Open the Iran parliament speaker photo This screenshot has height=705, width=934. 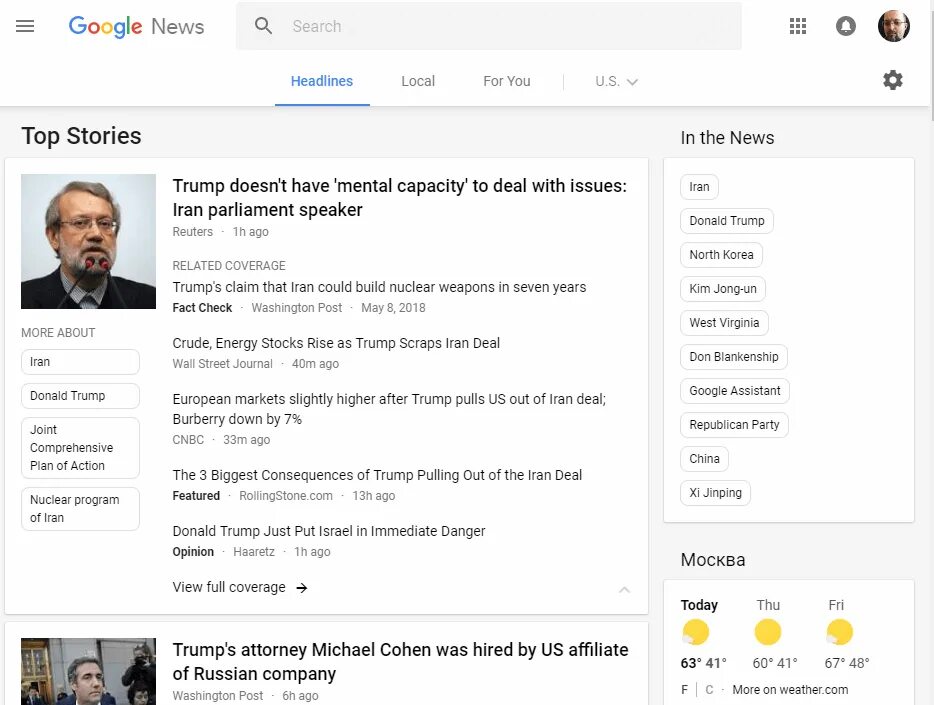(88, 241)
